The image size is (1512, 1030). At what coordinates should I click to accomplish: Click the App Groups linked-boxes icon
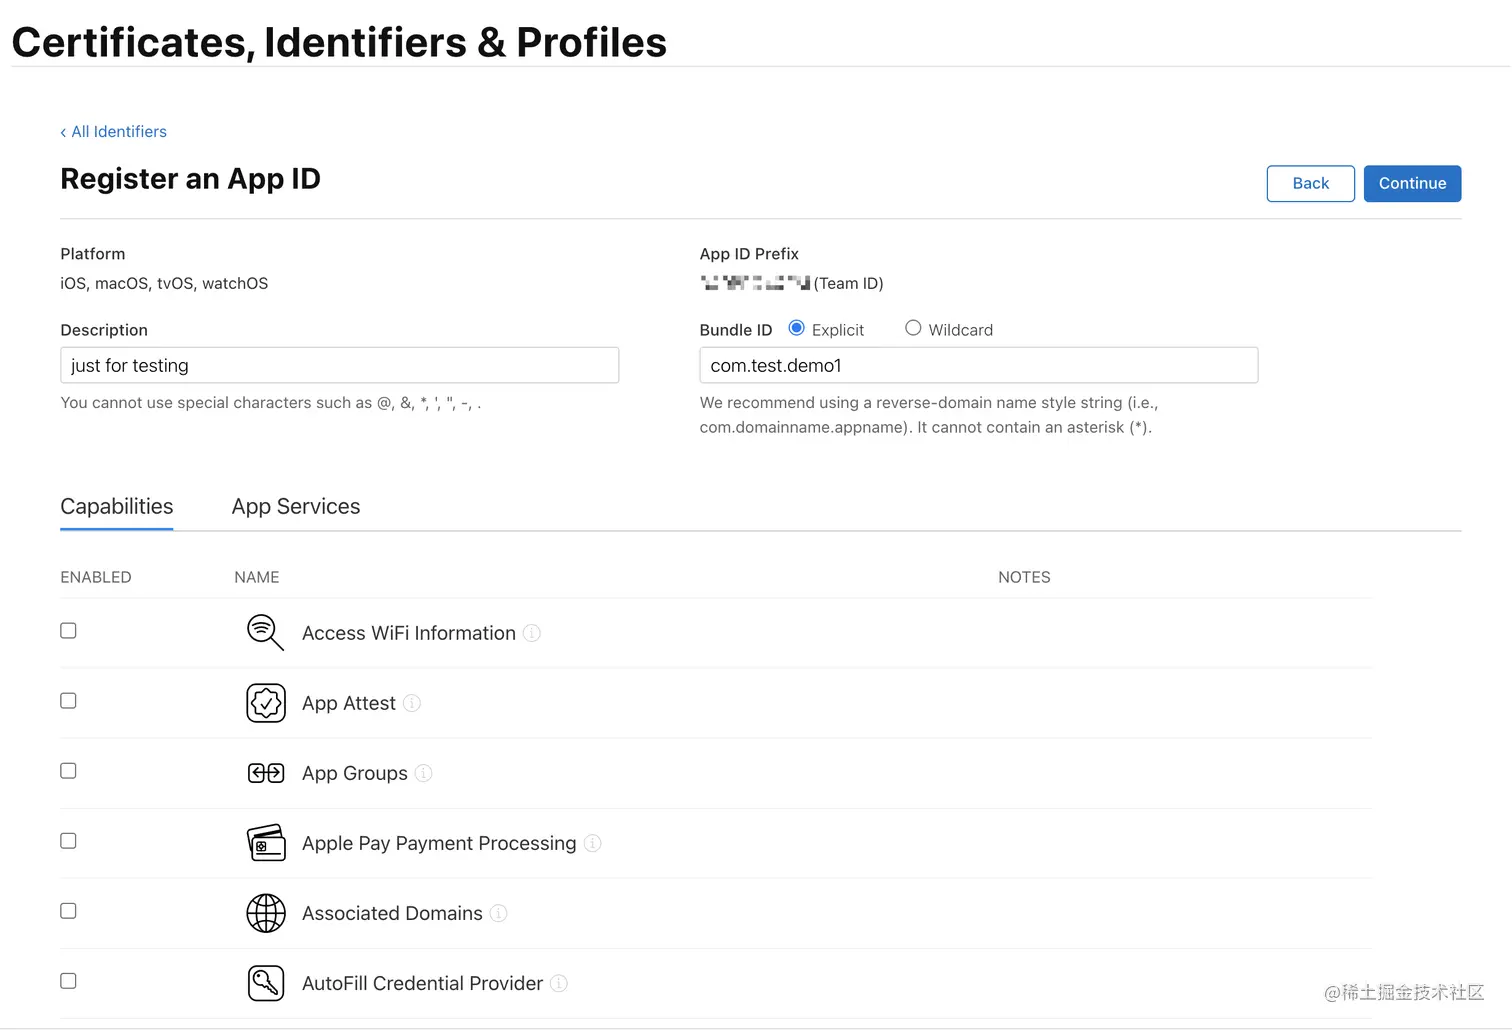[x=266, y=773]
